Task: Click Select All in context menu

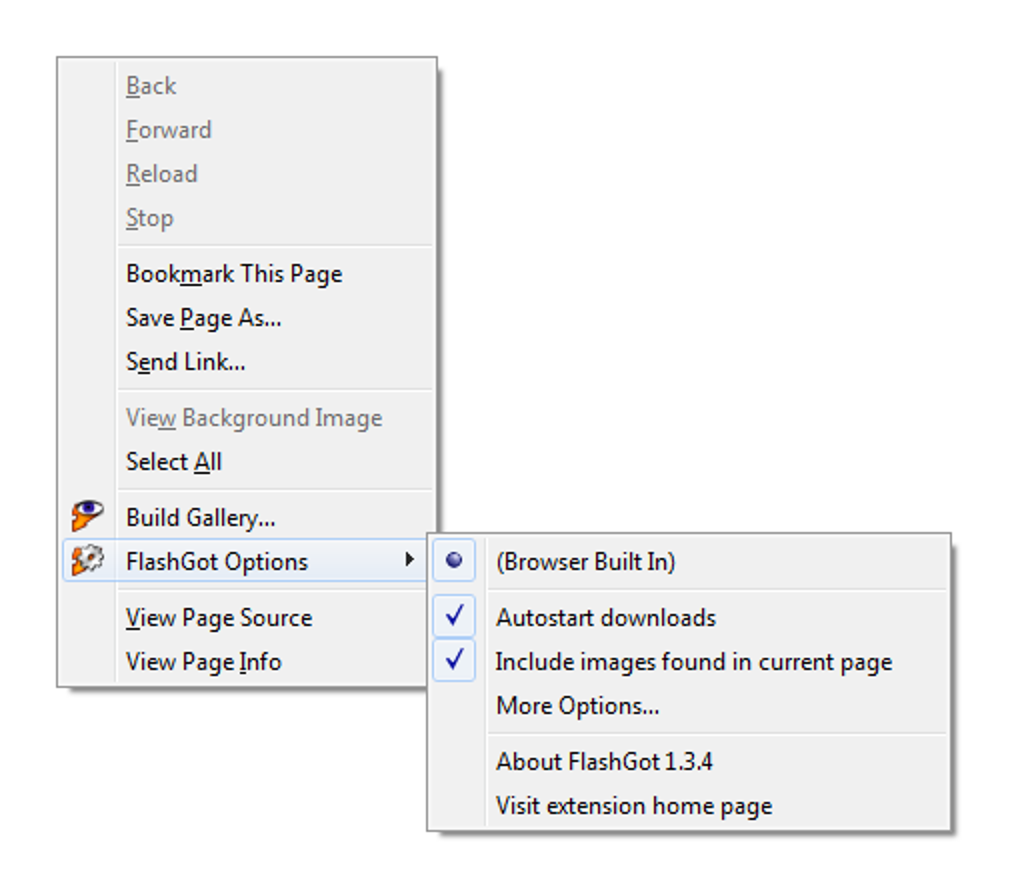Action: 174,462
